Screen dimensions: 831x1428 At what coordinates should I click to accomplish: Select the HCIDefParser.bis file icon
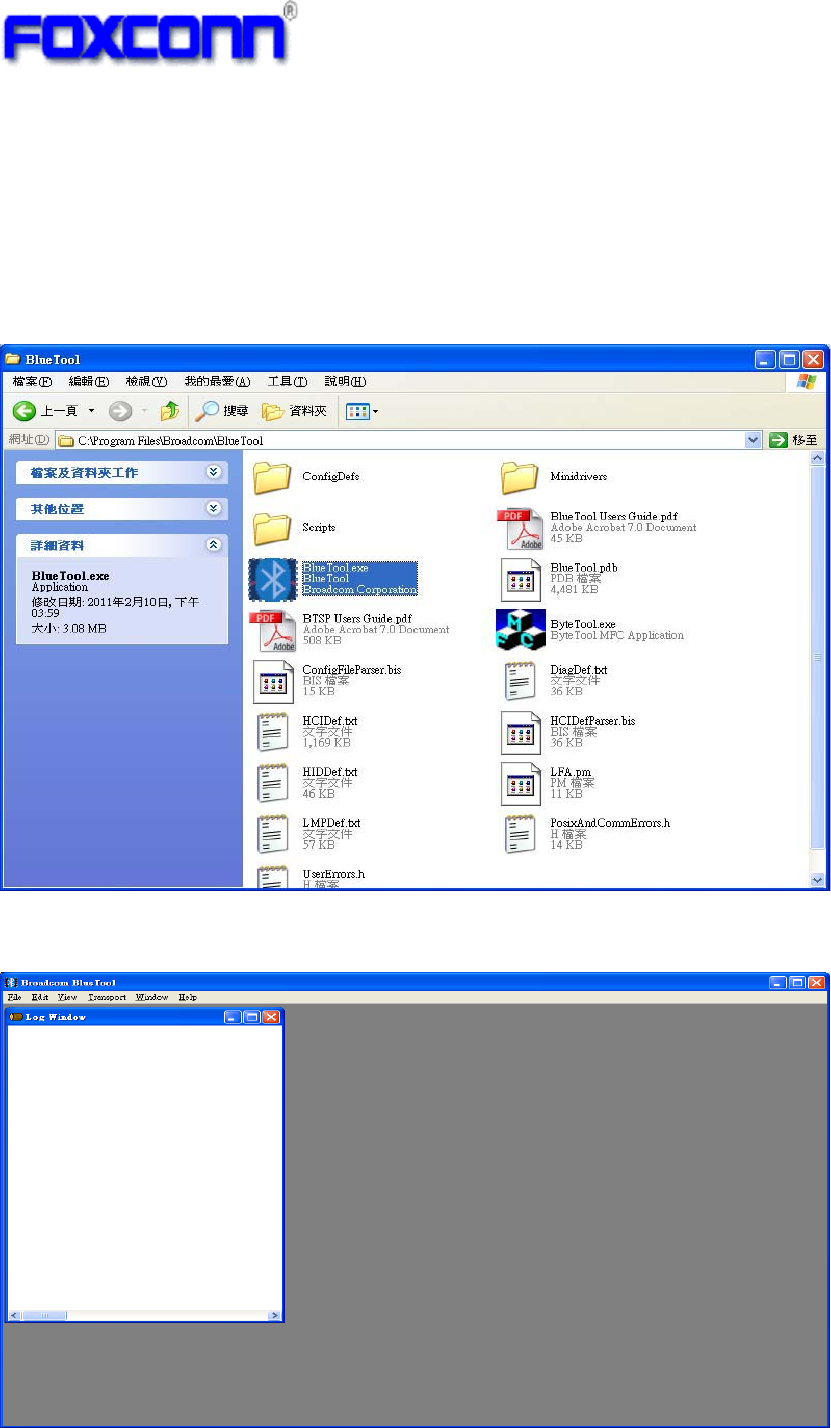pos(520,733)
